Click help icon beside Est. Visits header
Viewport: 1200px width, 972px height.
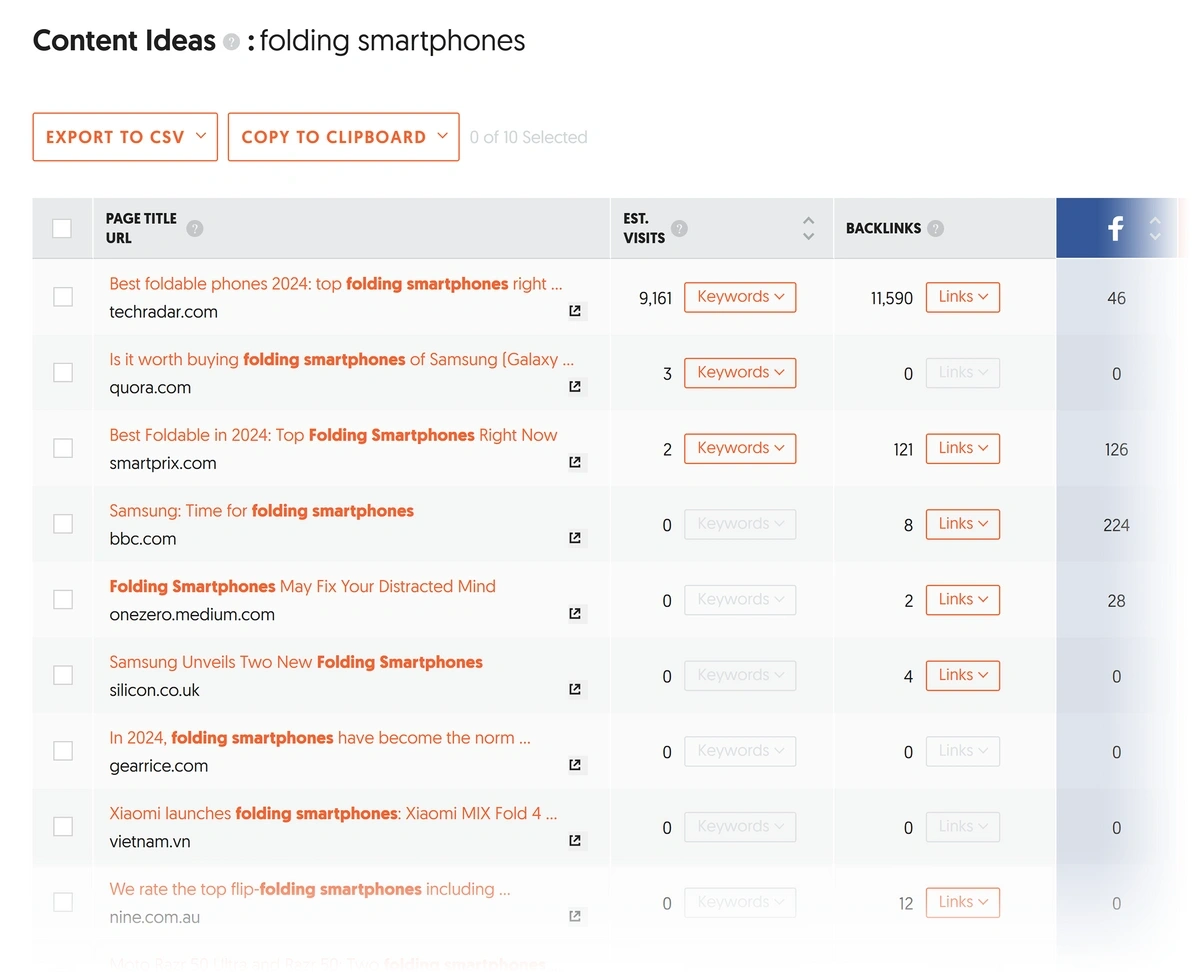tap(680, 228)
